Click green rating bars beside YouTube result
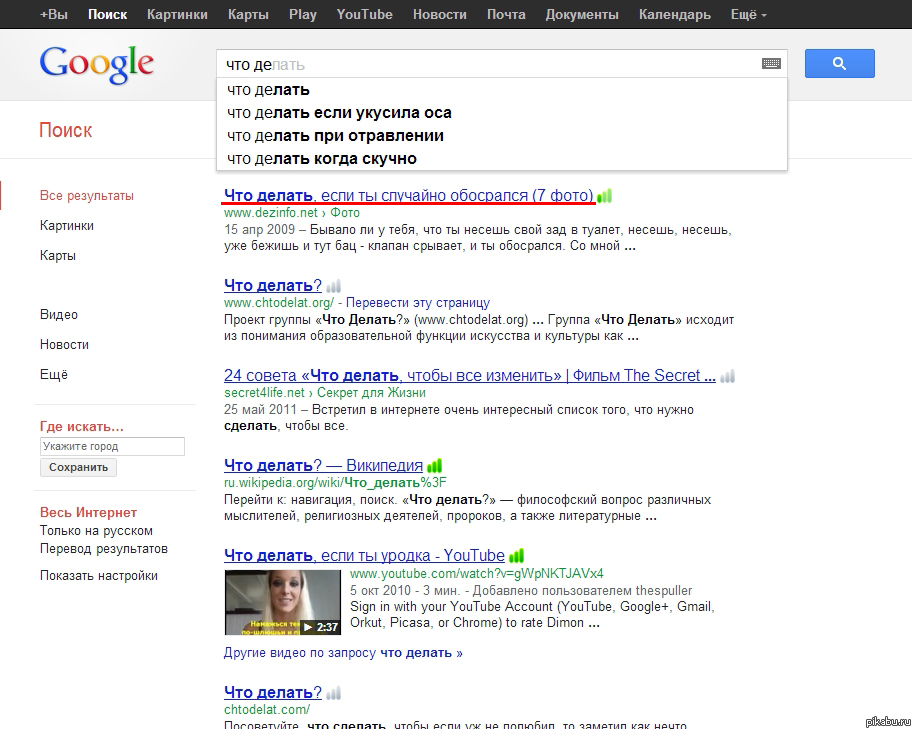This screenshot has width=912, height=729. coord(516,556)
